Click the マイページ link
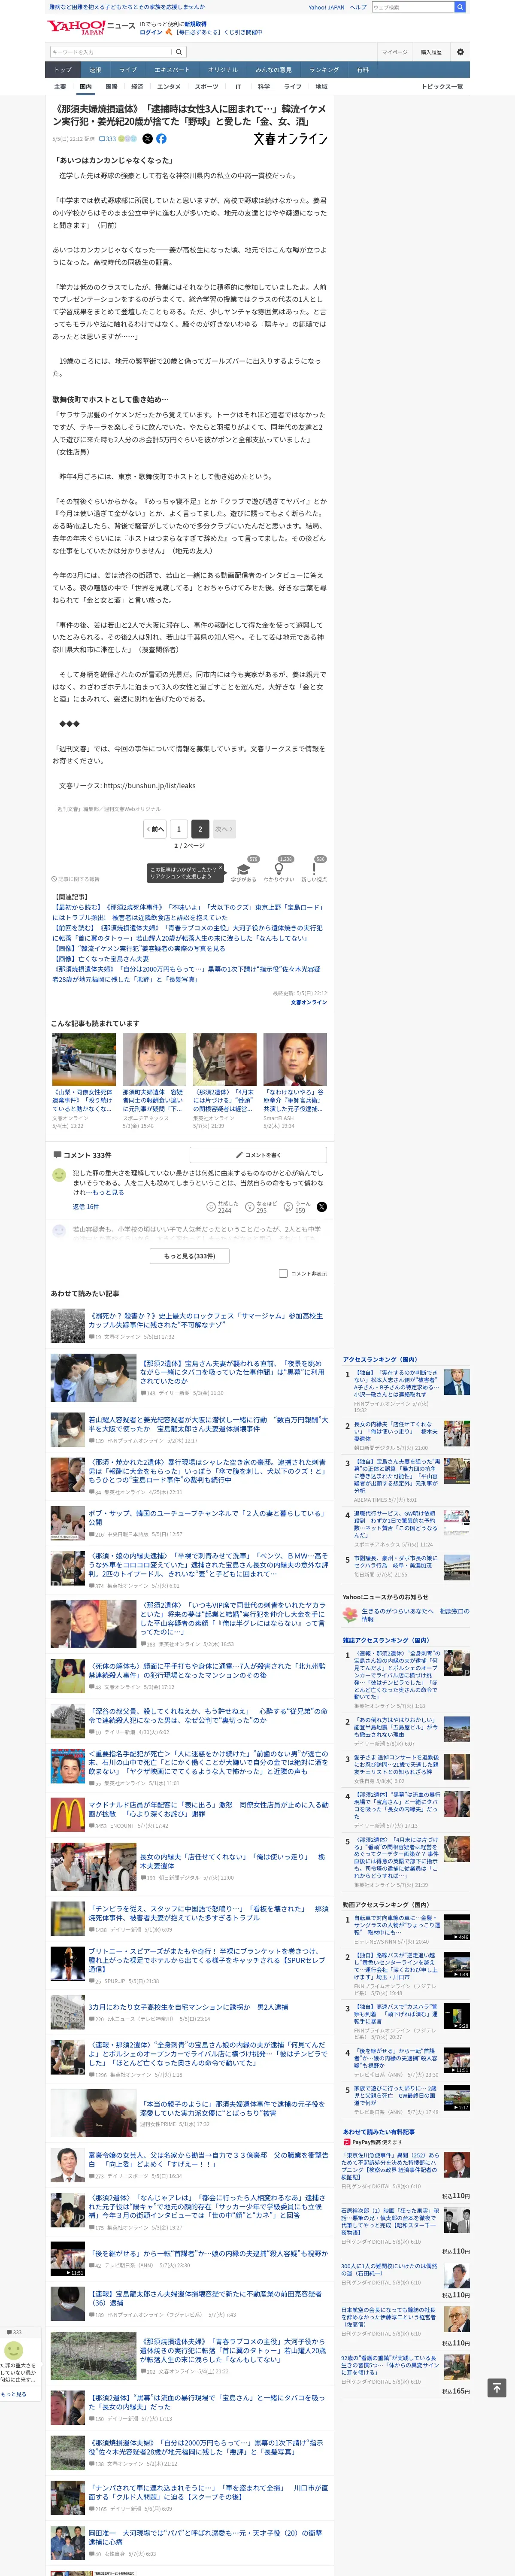 (394, 52)
